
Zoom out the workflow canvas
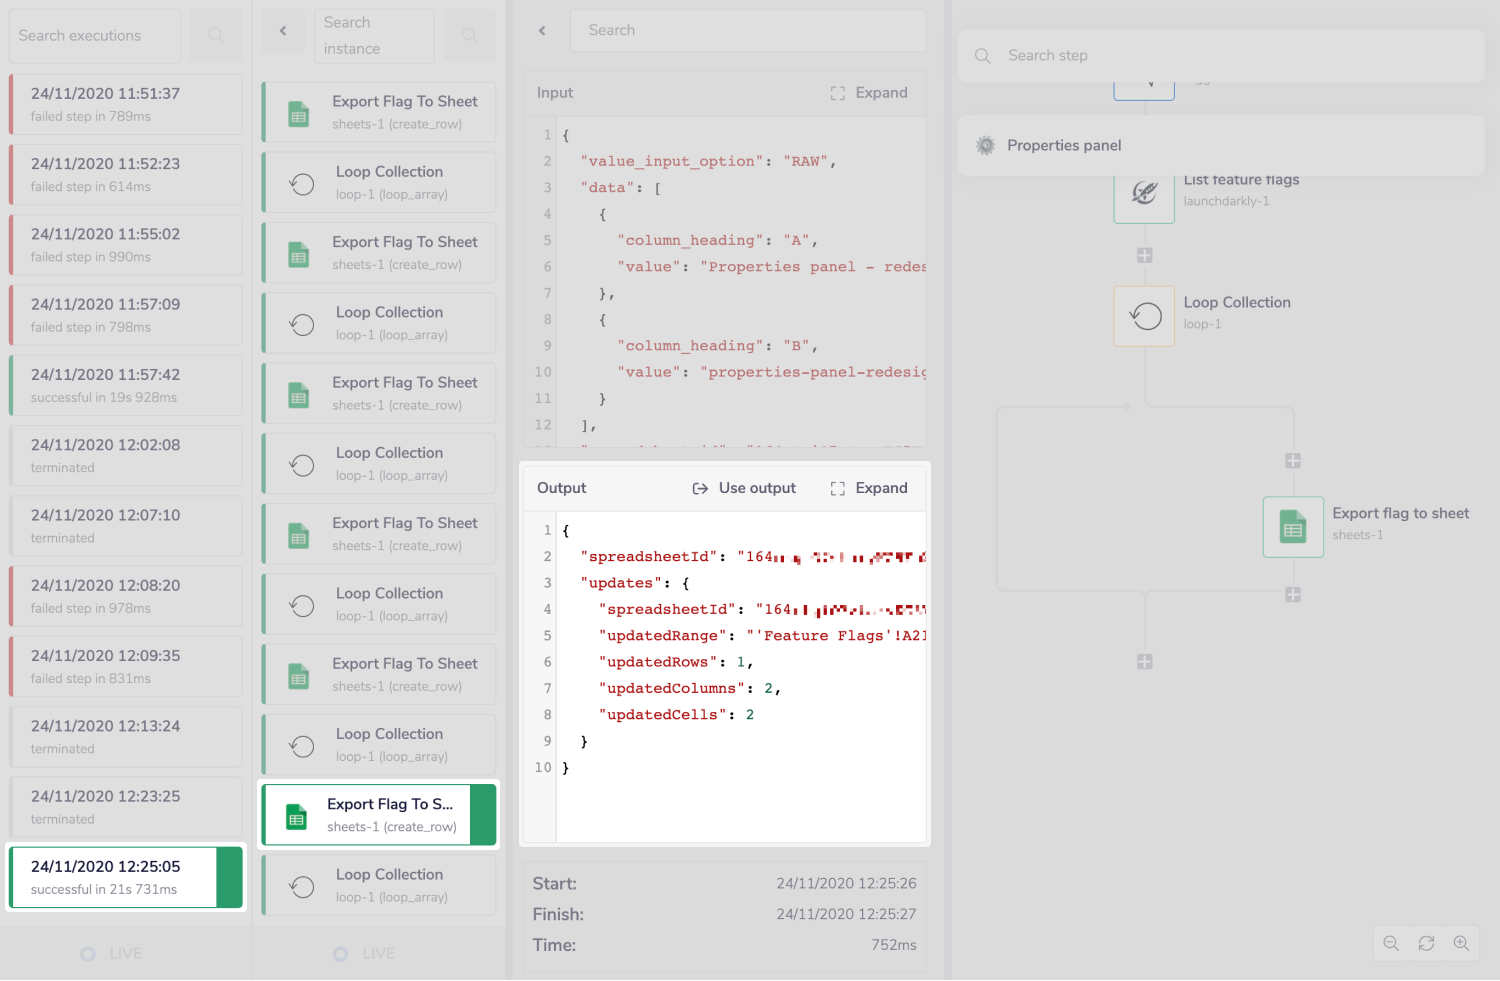coord(1391,943)
